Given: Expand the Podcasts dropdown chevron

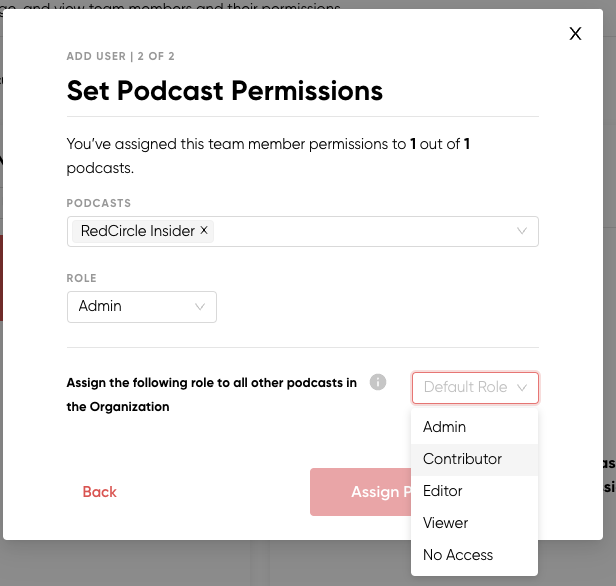Looking at the screenshot, I should [522, 231].
